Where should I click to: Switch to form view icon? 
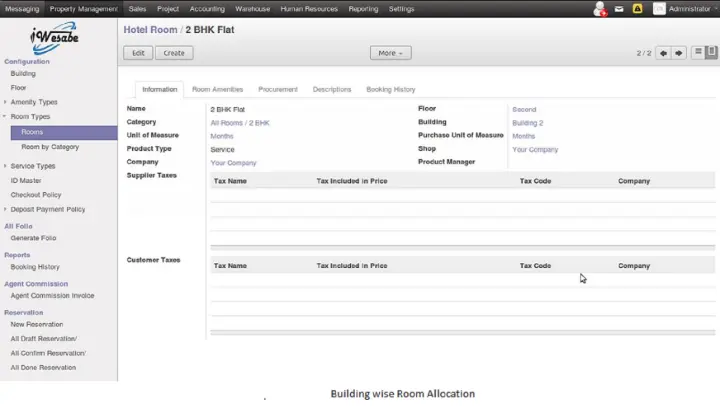pos(708,53)
